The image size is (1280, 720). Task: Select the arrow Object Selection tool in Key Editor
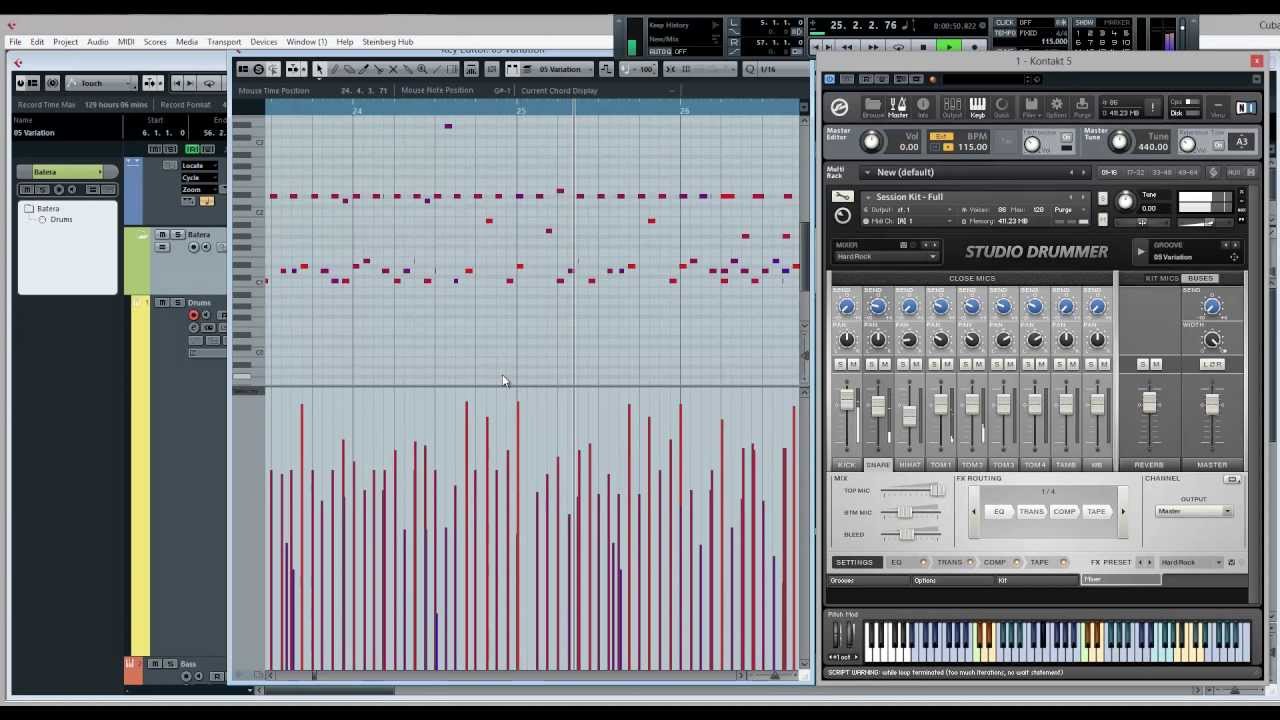coord(319,69)
